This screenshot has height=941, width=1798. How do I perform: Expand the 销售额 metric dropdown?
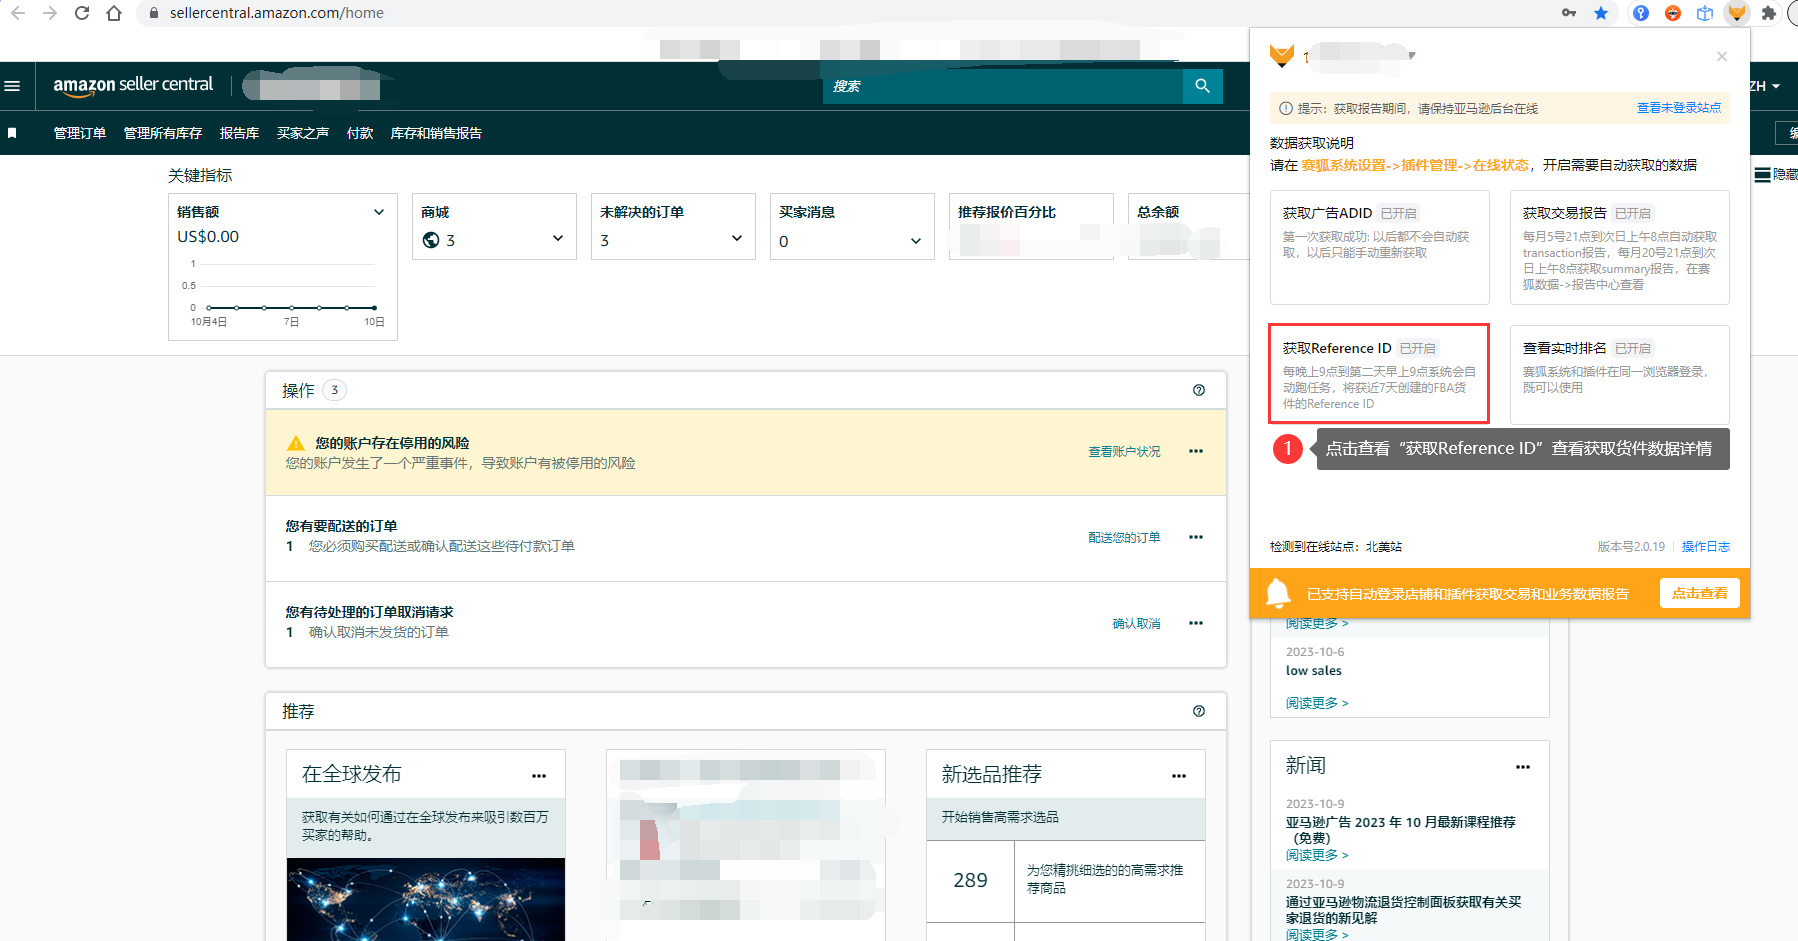(x=379, y=212)
